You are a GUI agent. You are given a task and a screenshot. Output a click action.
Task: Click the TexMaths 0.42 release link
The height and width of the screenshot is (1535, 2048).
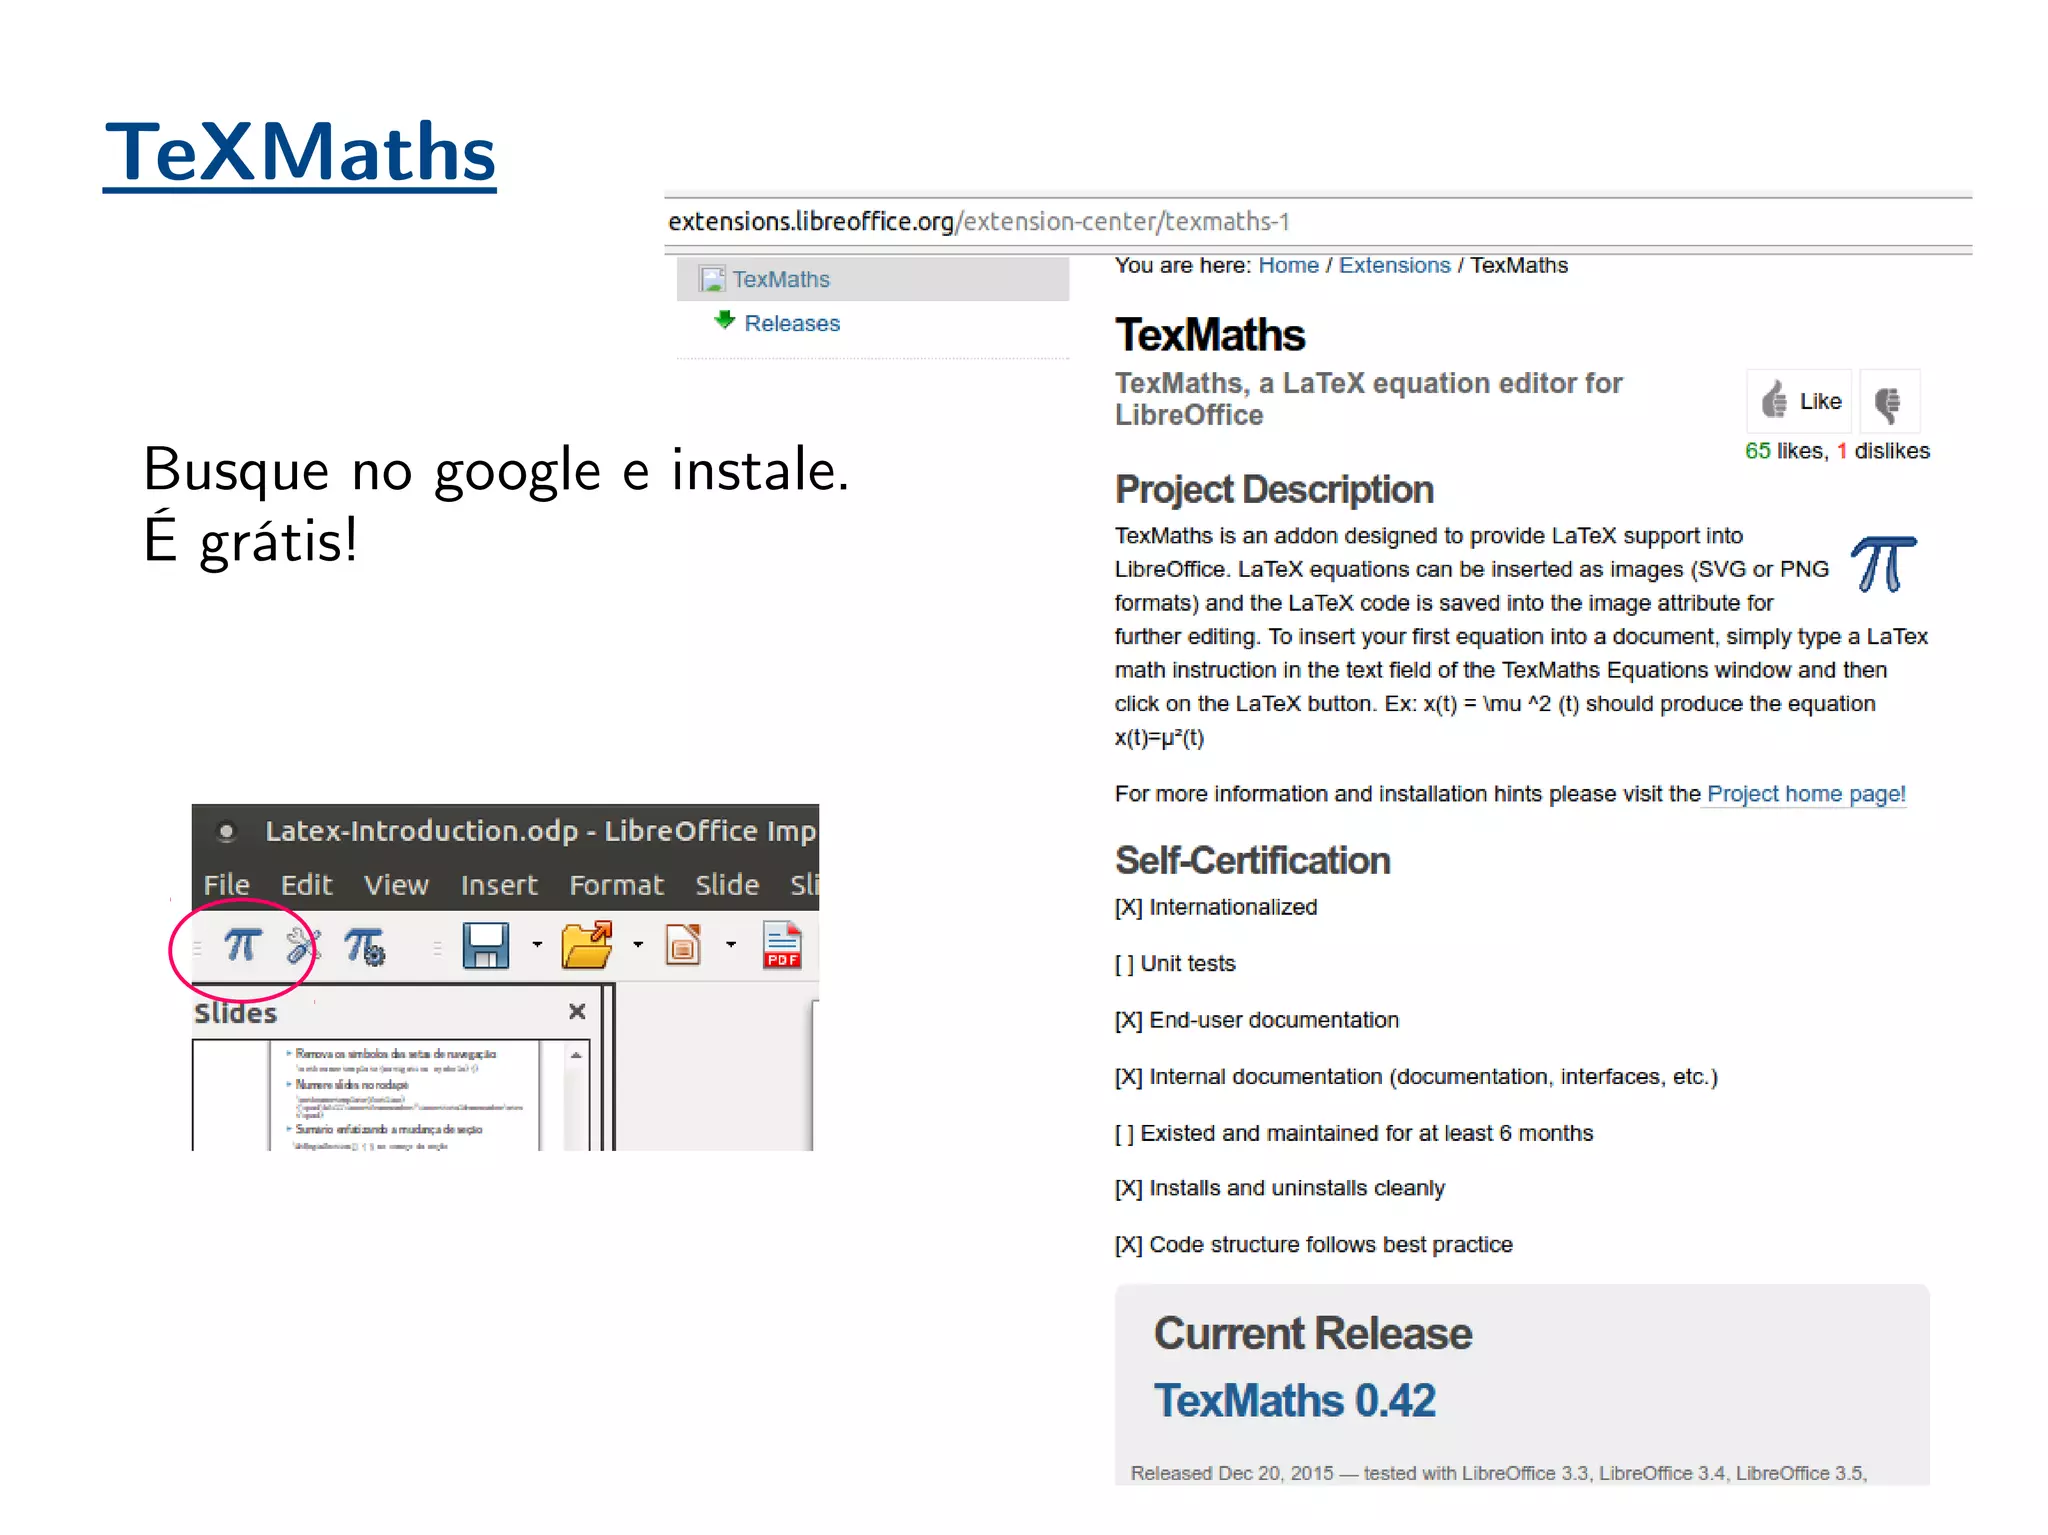(1295, 1400)
